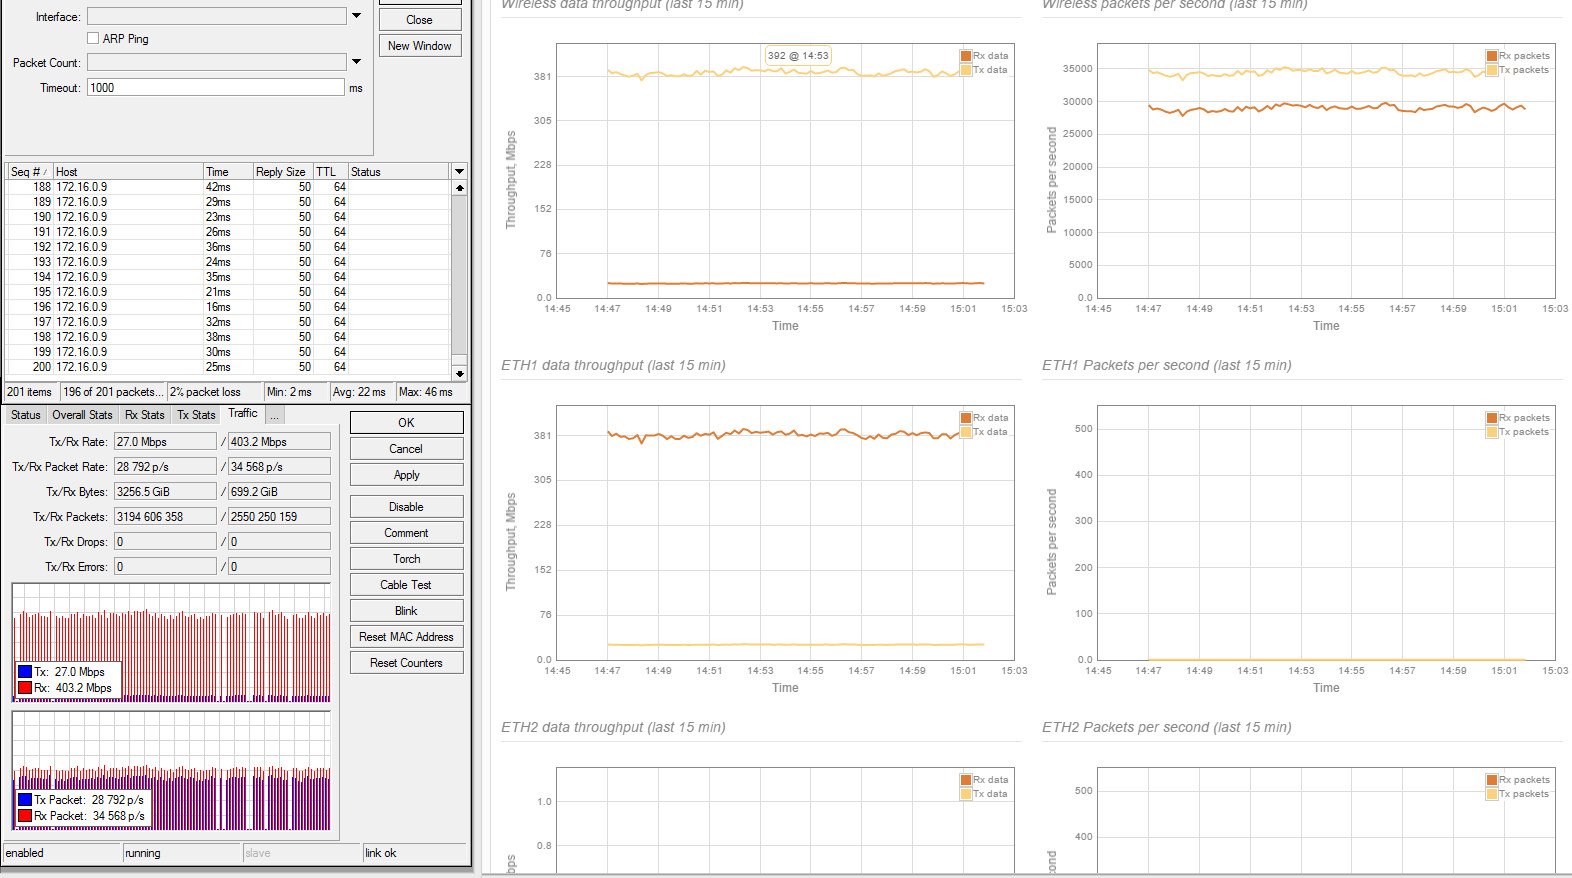Sort ping results by Time column header
This screenshot has width=1572, height=878.
(x=227, y=172)
